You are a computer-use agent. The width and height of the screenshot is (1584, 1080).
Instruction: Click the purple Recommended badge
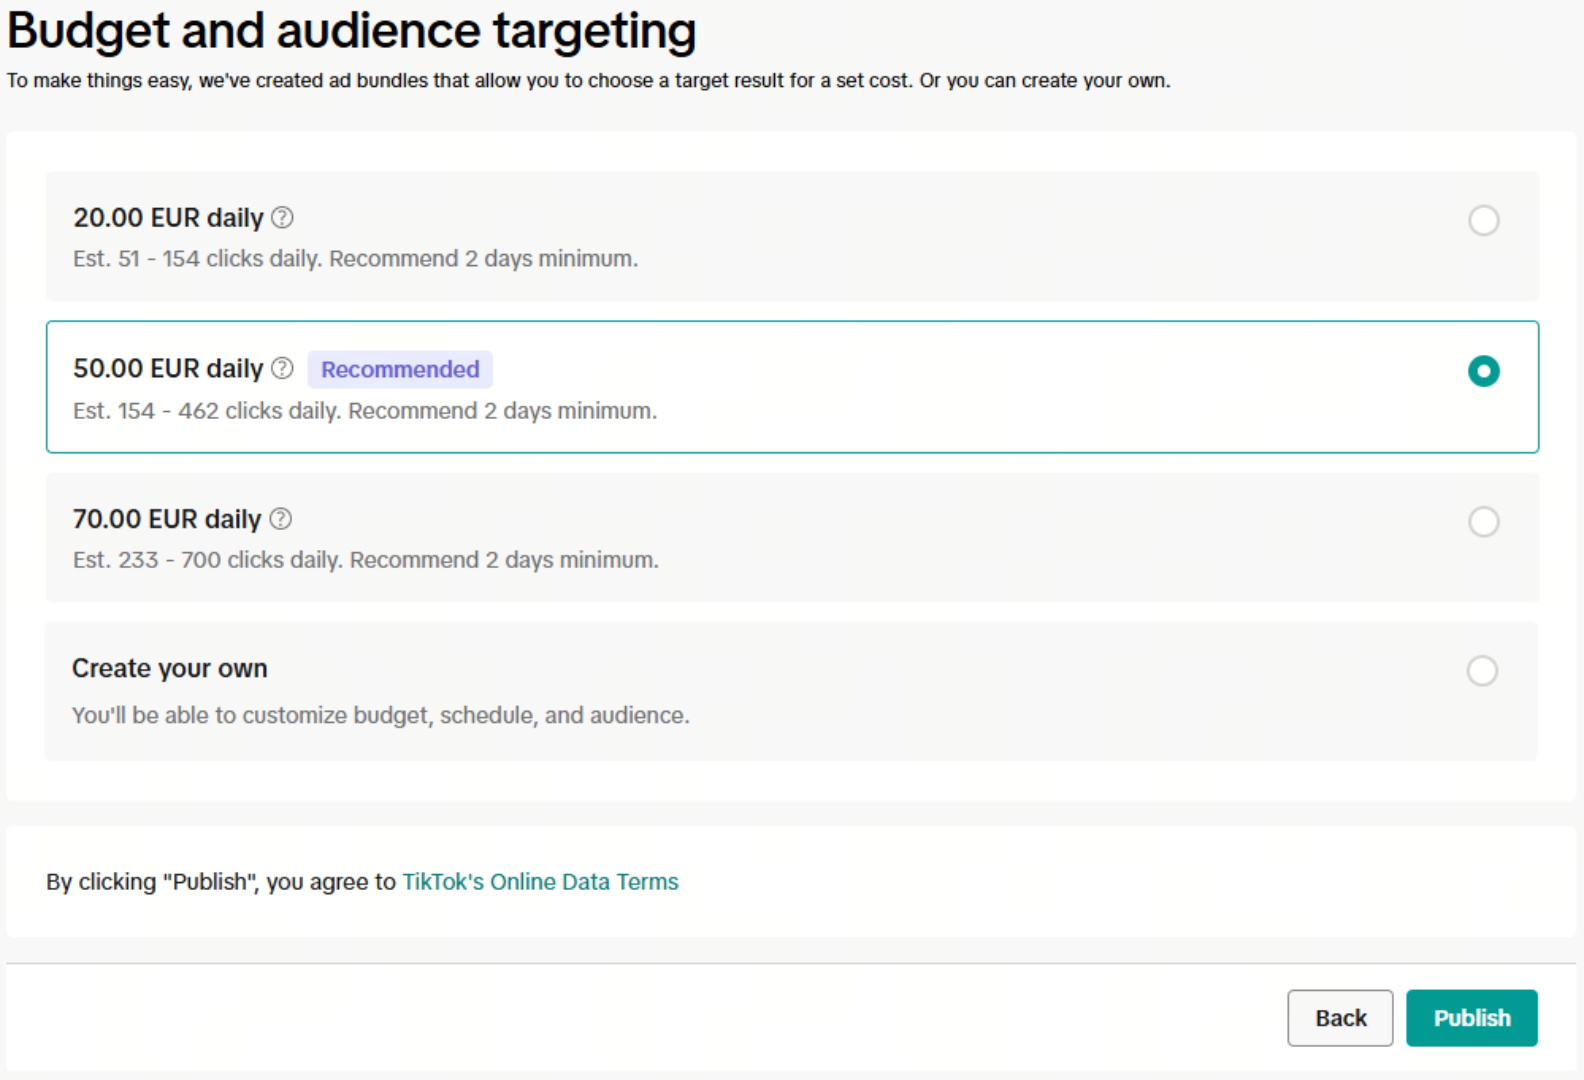click(400, 369)
